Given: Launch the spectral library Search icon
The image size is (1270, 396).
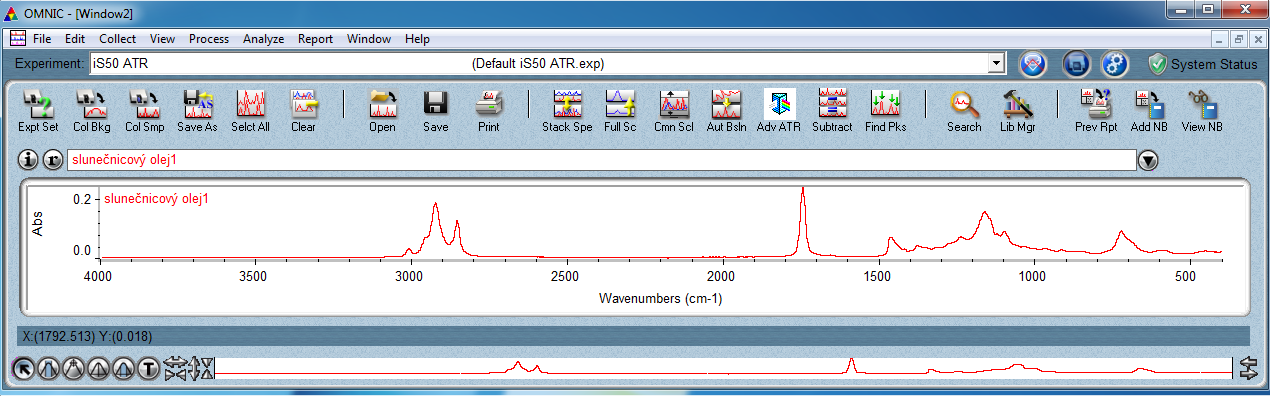Looking at the screenshot, I should pyautogui.click(x=964, y=110).
